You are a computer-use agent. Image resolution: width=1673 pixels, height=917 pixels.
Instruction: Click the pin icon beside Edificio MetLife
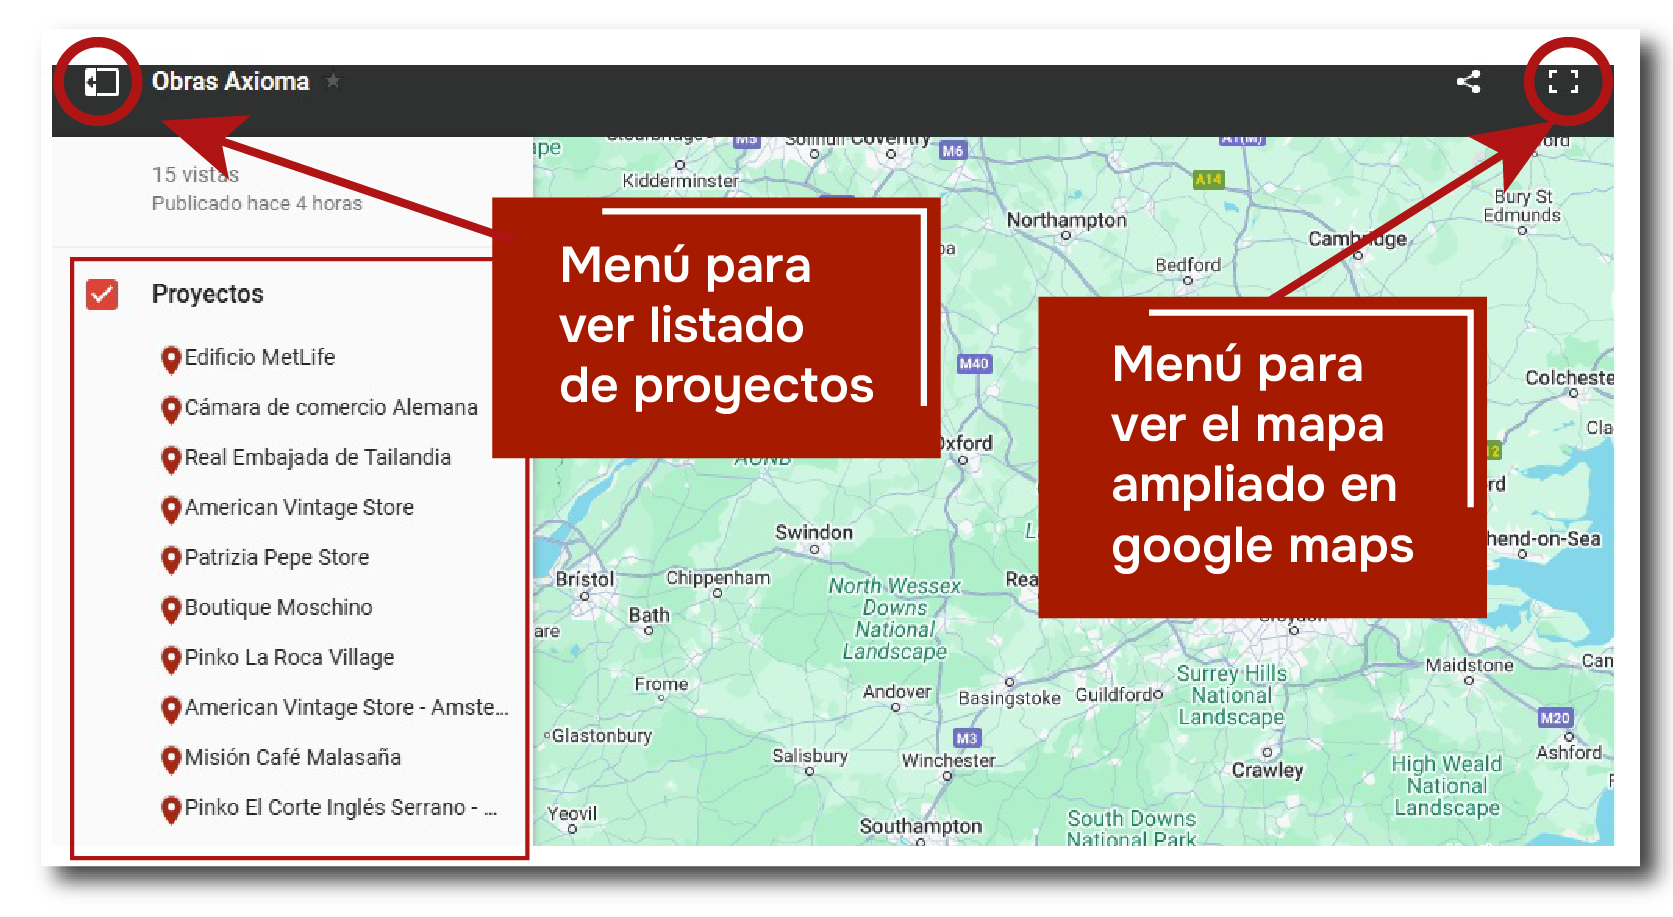click(x=171, y=359)
